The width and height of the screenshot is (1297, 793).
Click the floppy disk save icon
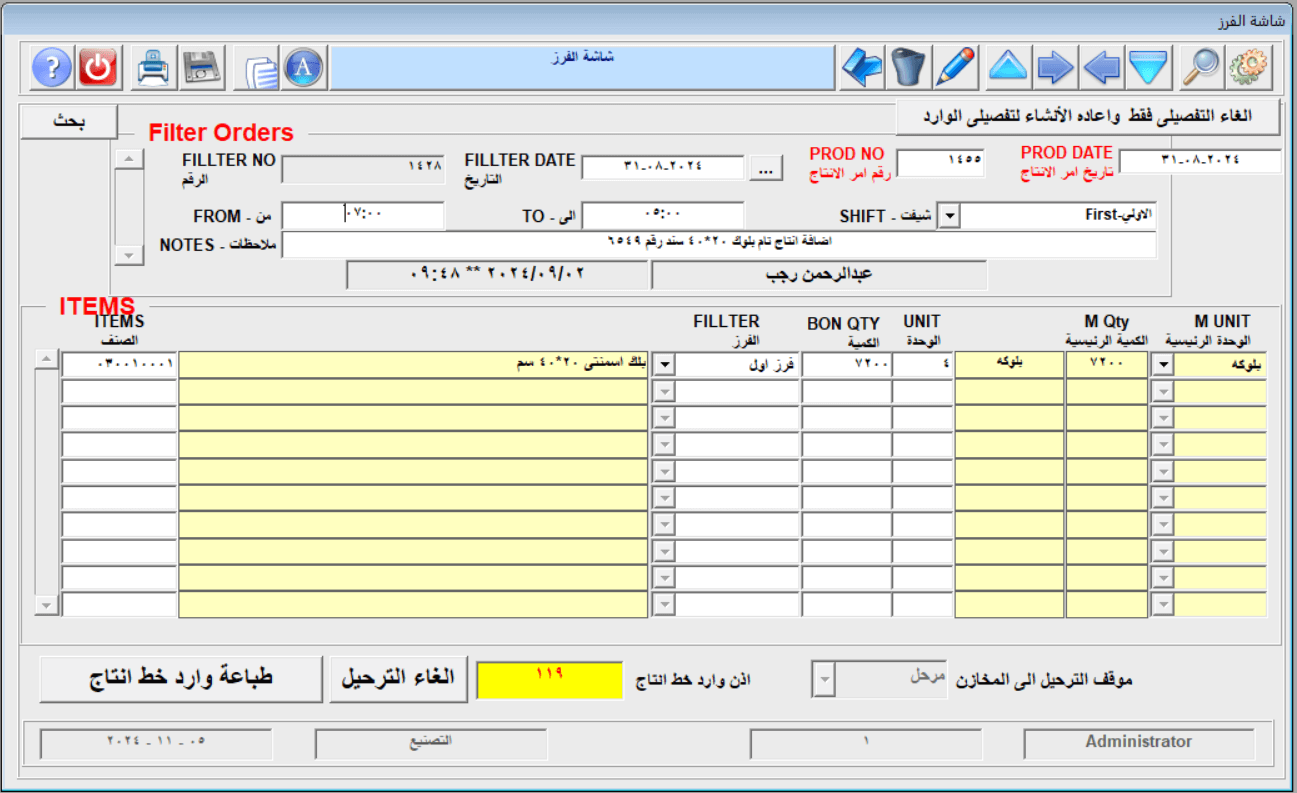coord(202,68)
